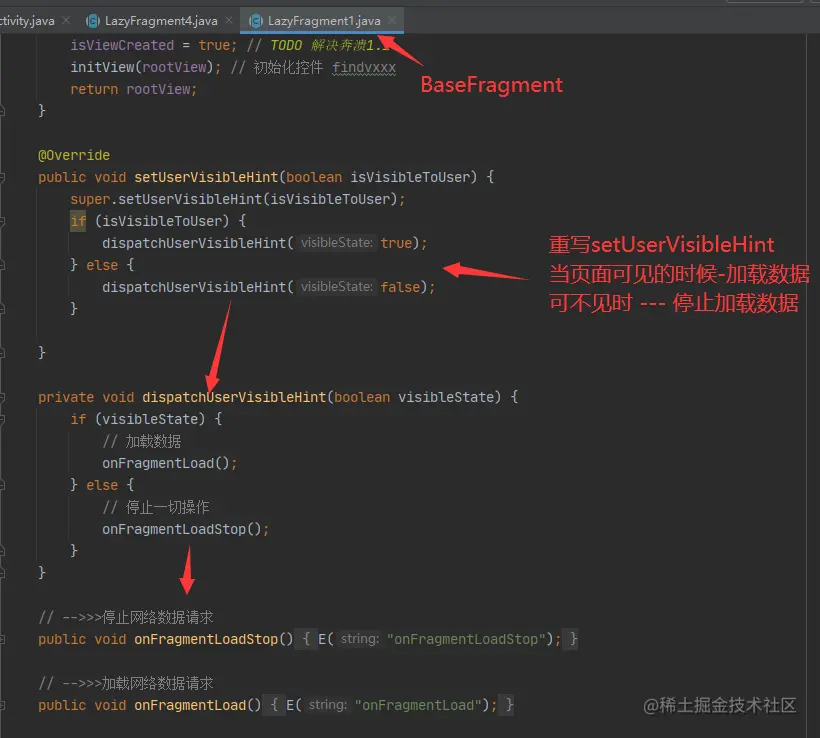Screen dimensions: 820x738
Task: Close the LazyFragment4.java tab
Action: pyautogui.click(x=229, y=20)
